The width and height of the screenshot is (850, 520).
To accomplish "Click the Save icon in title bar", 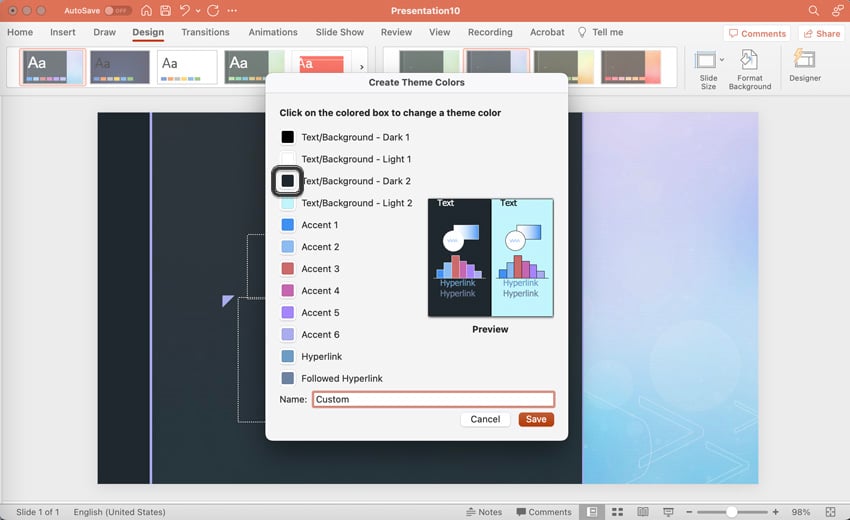I will click(x=165, y=10).
